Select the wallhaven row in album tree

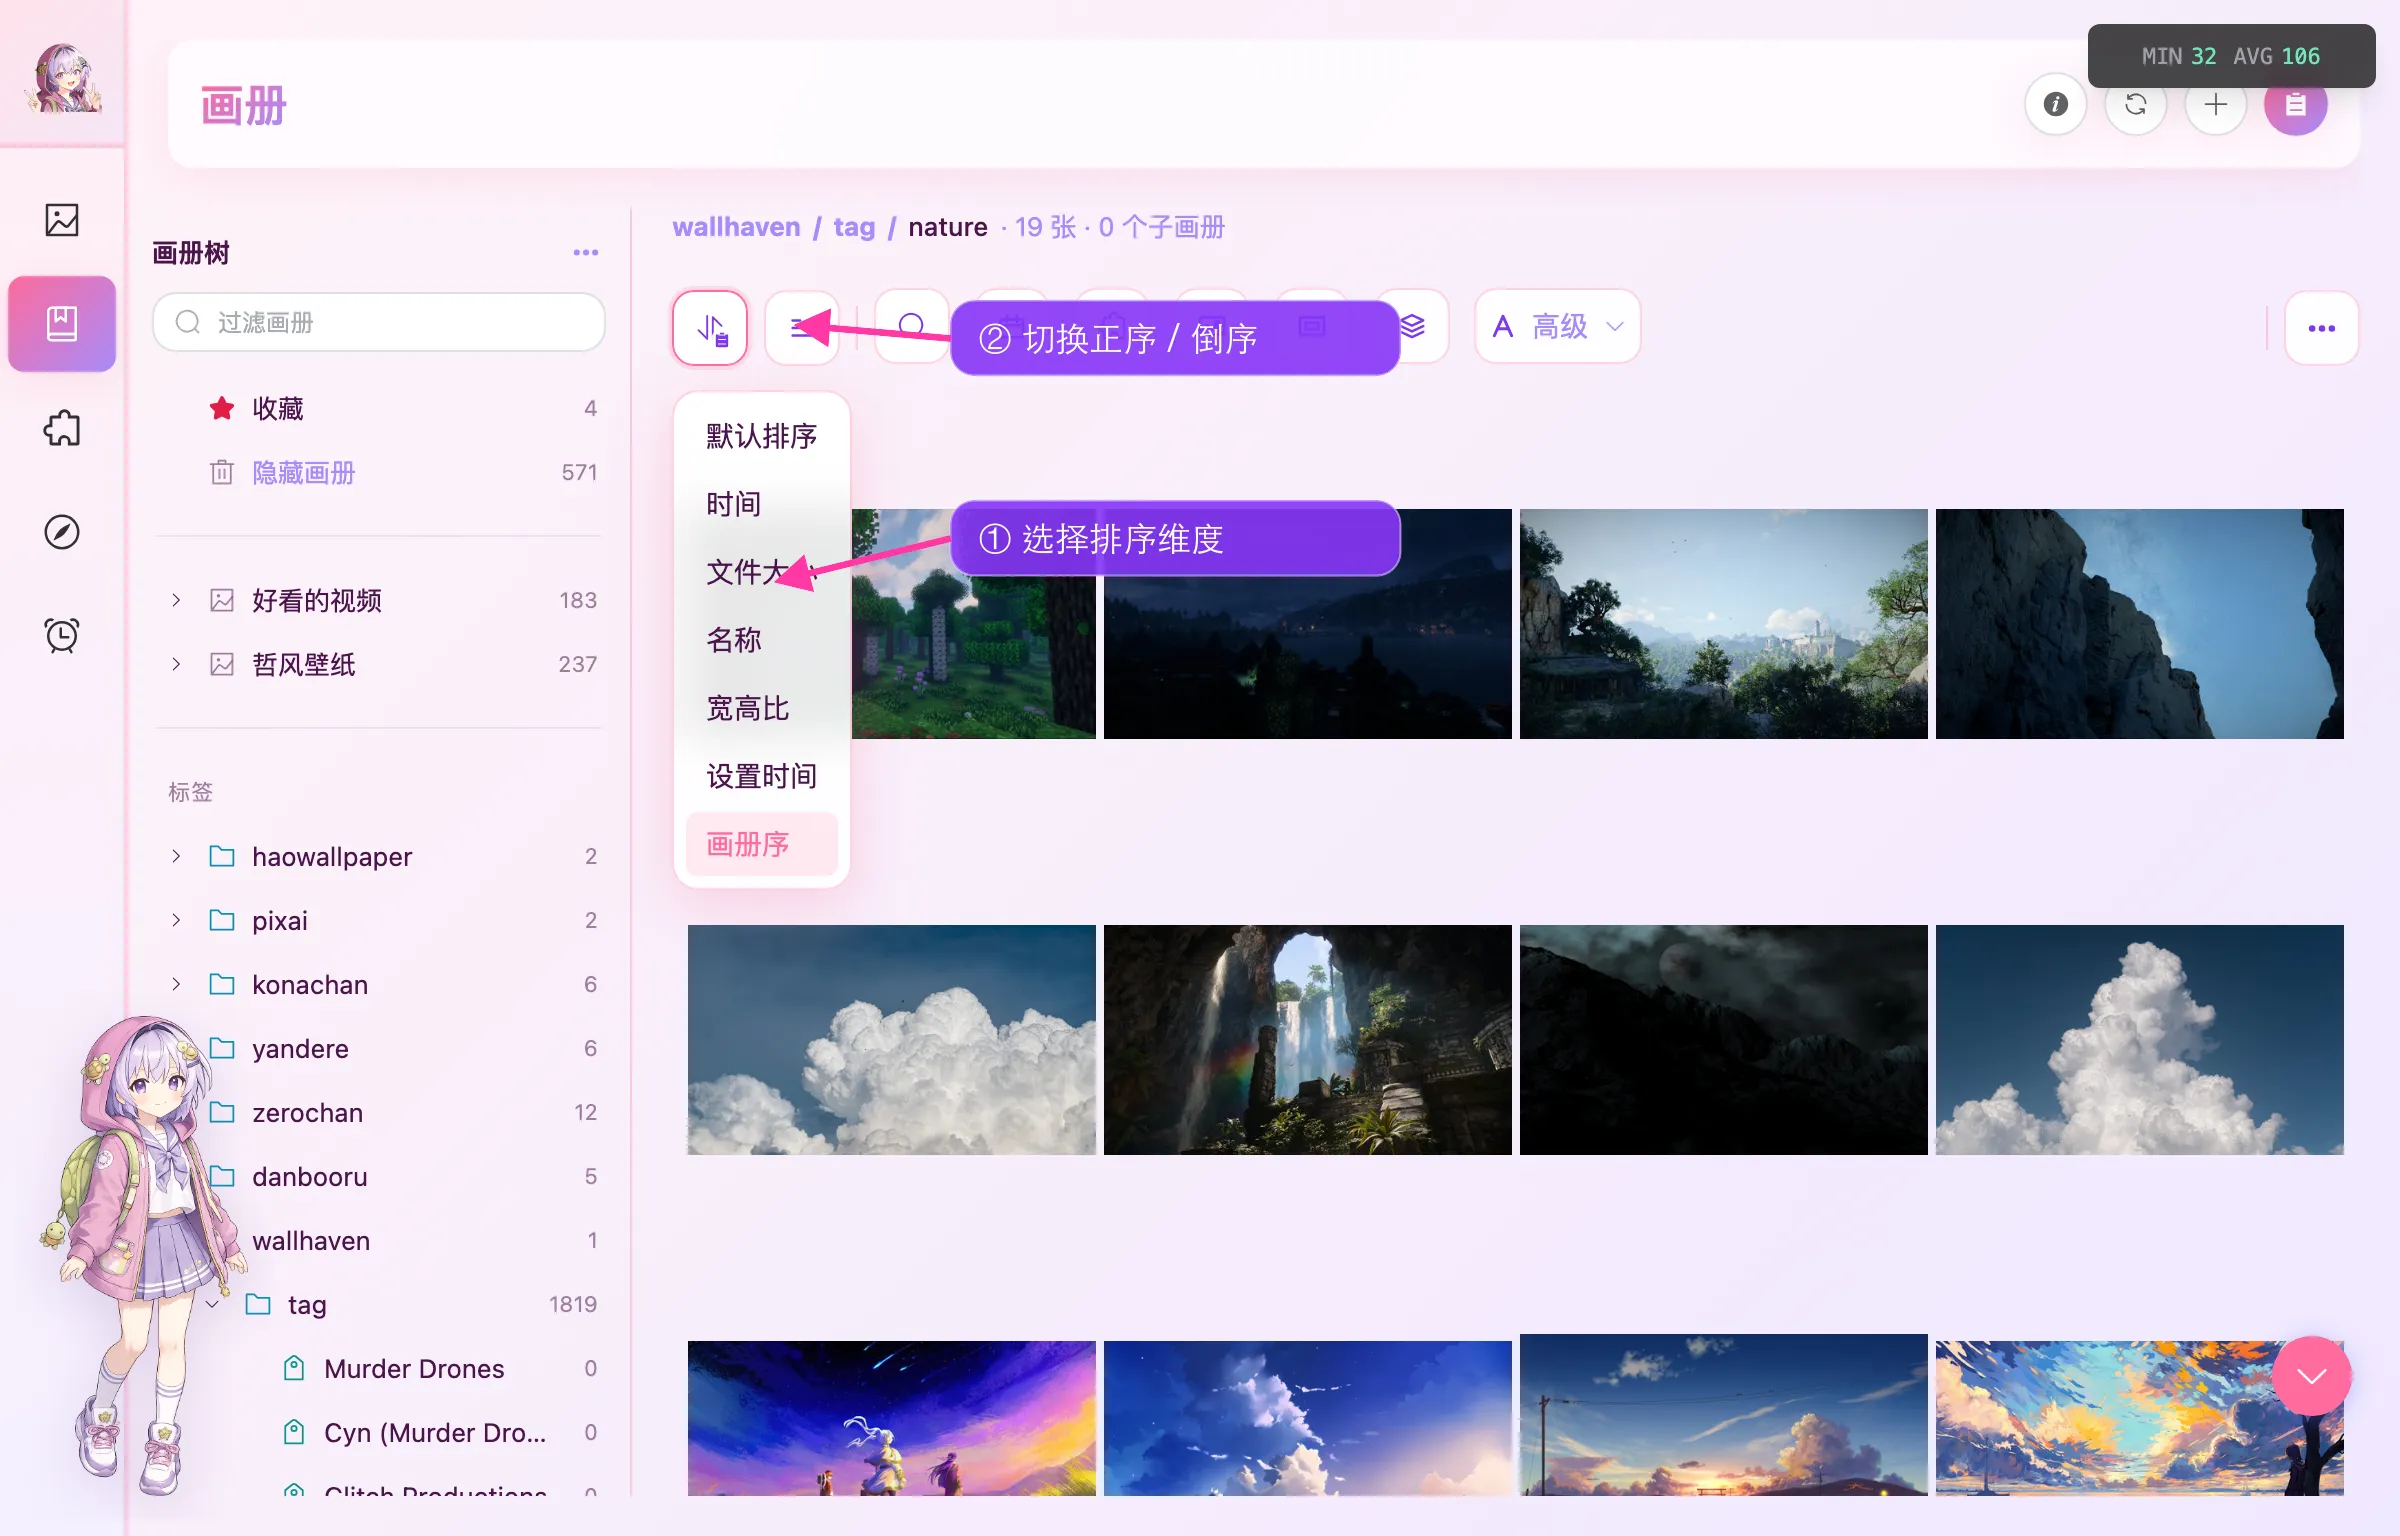[x=380, y=1240]
